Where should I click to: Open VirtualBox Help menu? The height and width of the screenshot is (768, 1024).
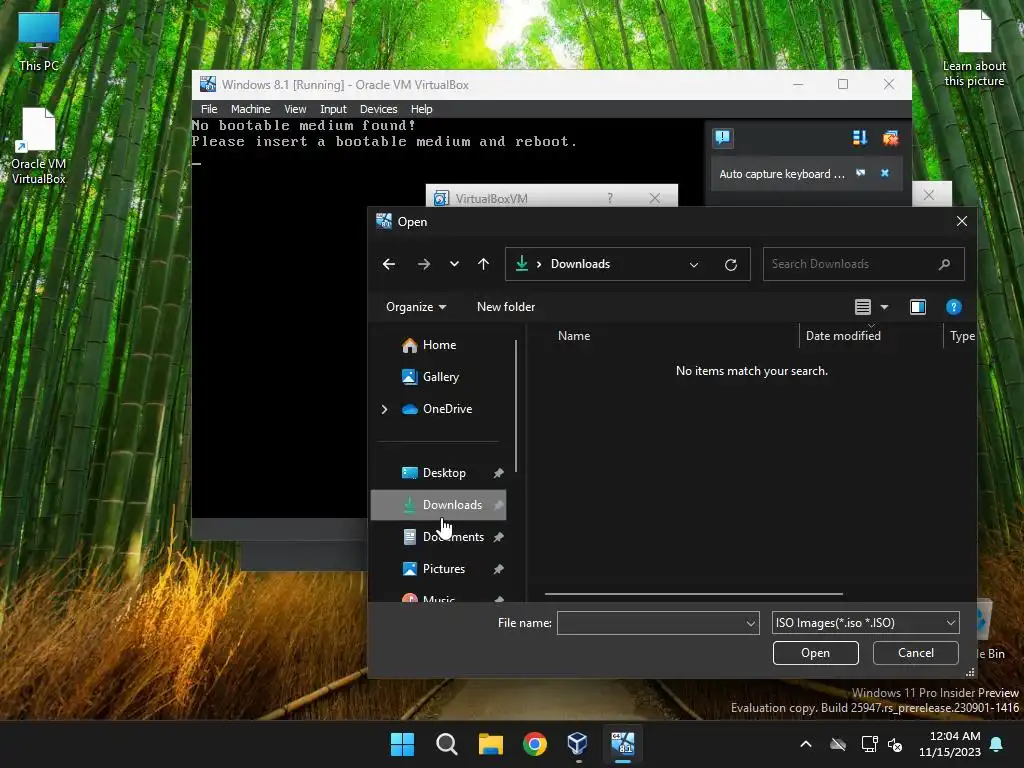coord(421,109)
